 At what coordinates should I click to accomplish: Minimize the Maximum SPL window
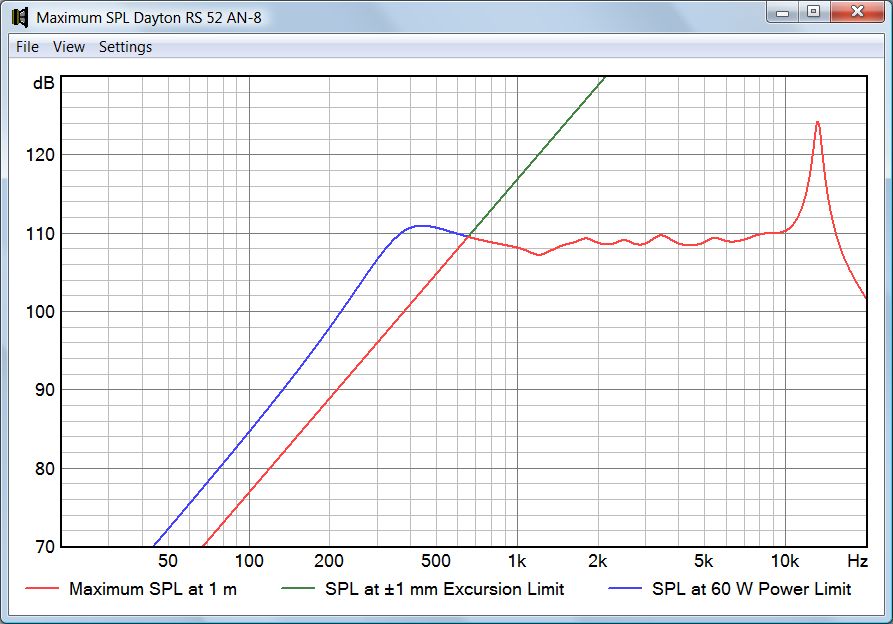(x=783, y=12)
